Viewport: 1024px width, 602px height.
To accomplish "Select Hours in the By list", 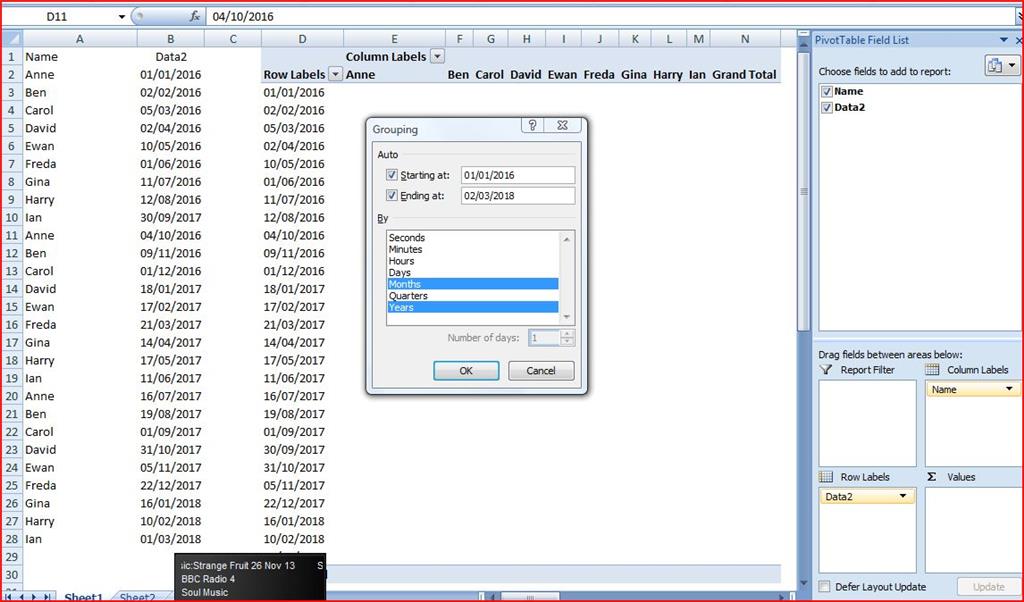I will 473,261.
